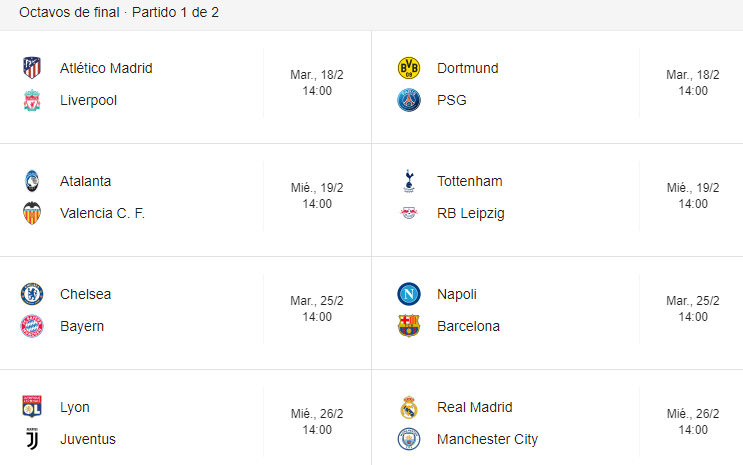Select the Chelsea lion crest
743x465 pixels.
coord(32,294)
